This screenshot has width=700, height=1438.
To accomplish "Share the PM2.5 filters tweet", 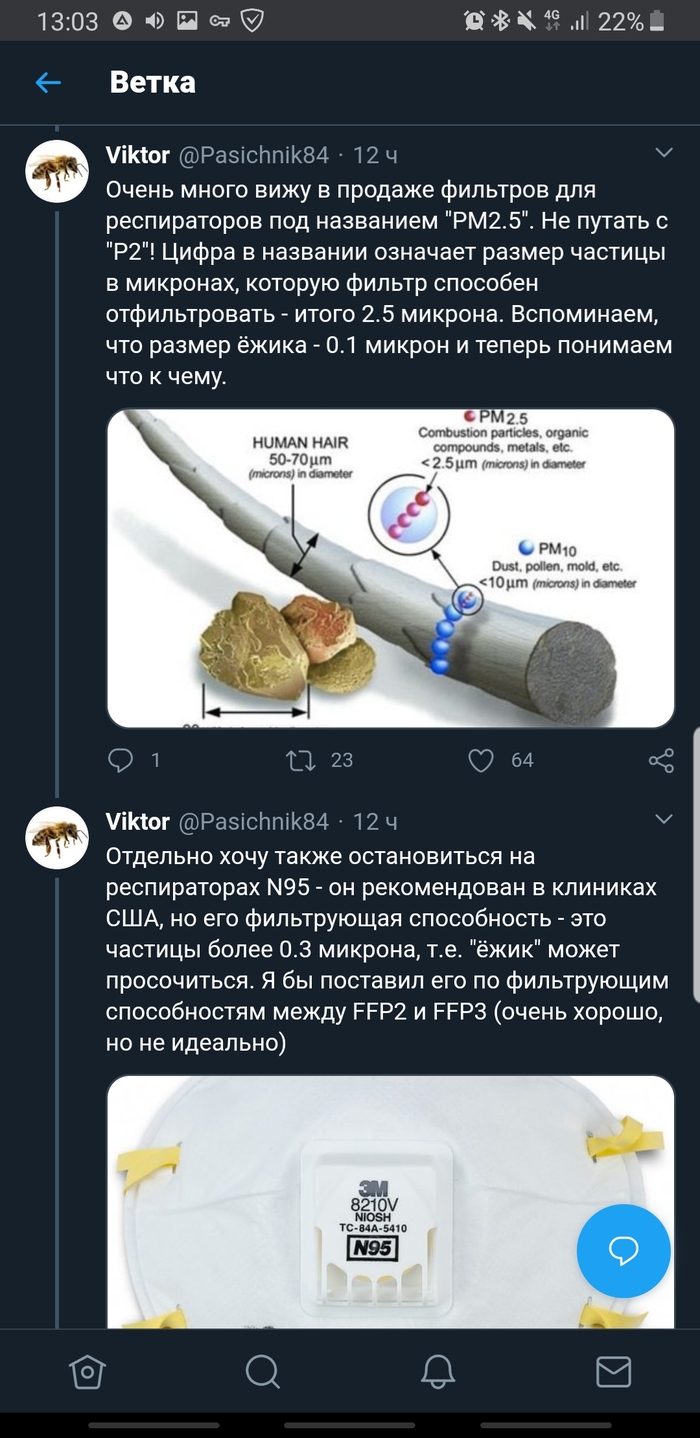I will [661, 760].
